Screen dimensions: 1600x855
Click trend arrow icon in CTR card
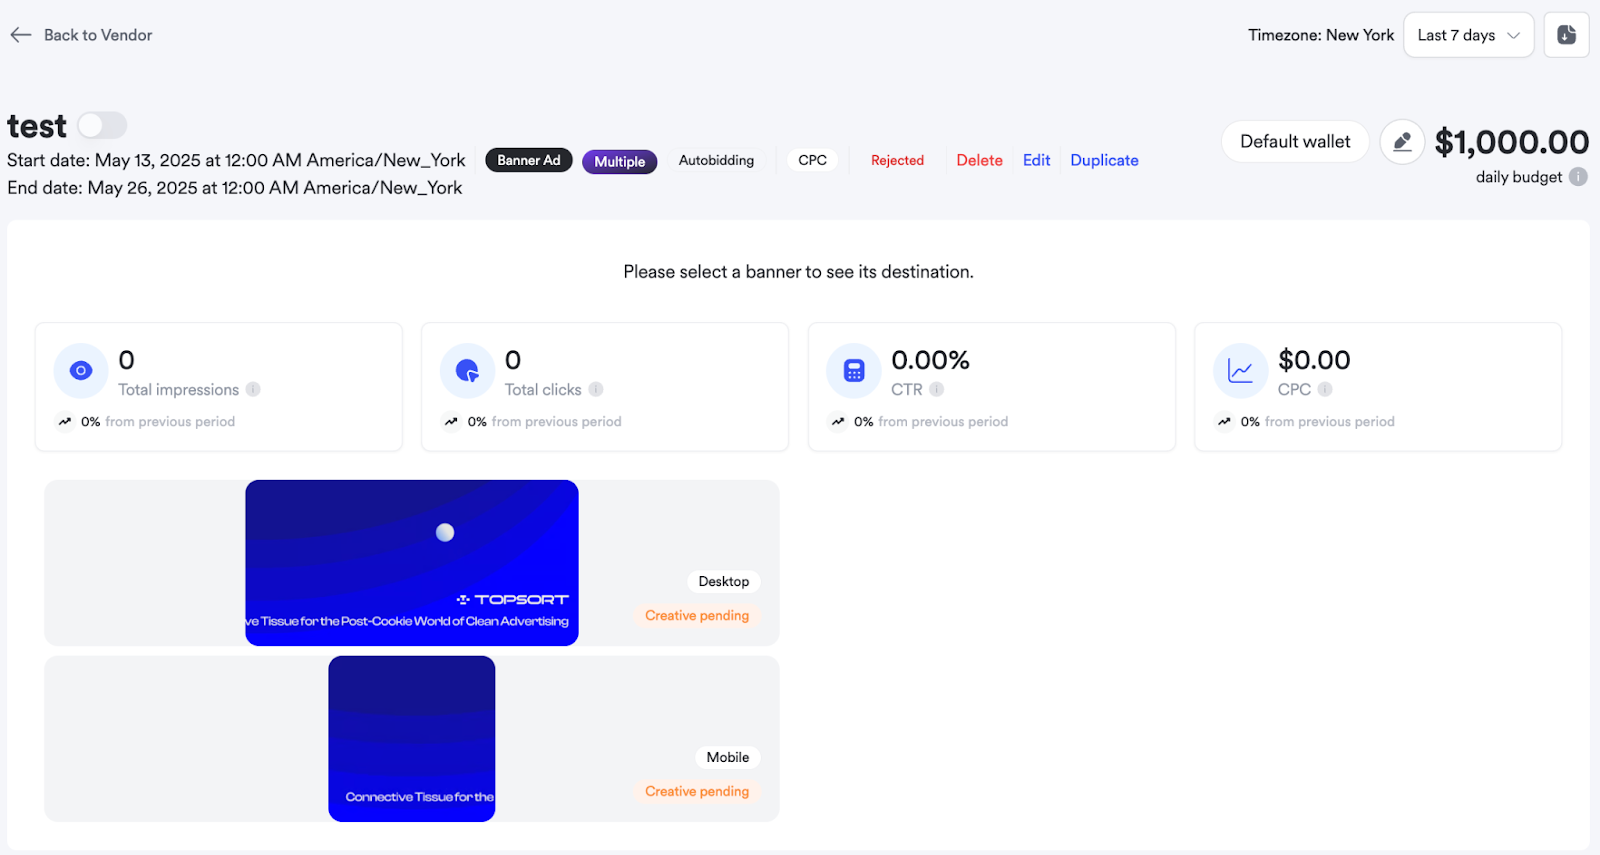point(838,421)
